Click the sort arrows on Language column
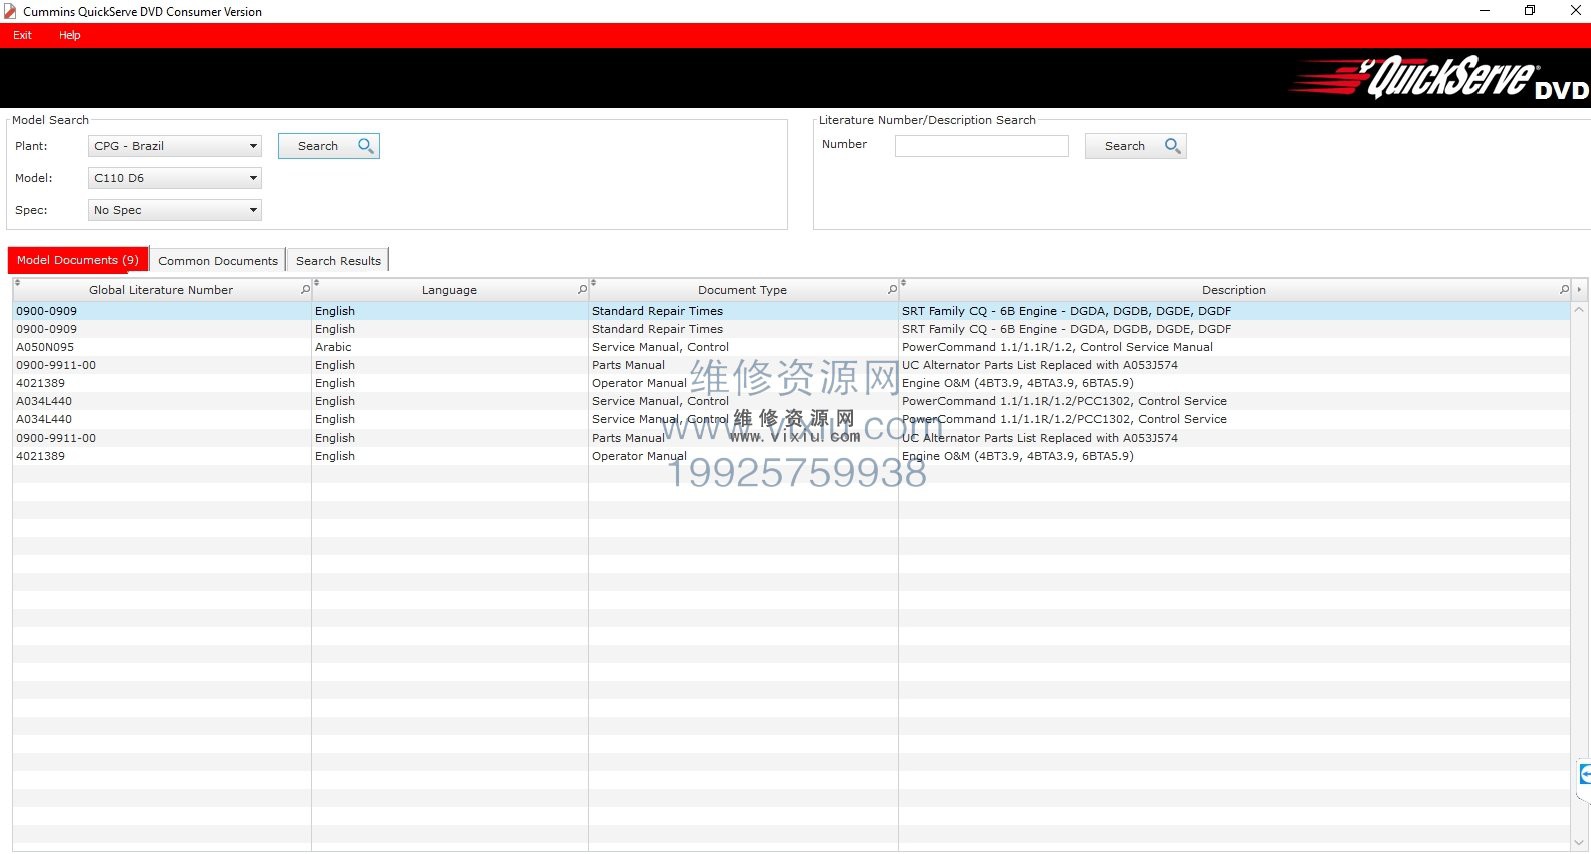This screenshot has height=854, width=1591. pyautogui.click(x=316, y=283)
